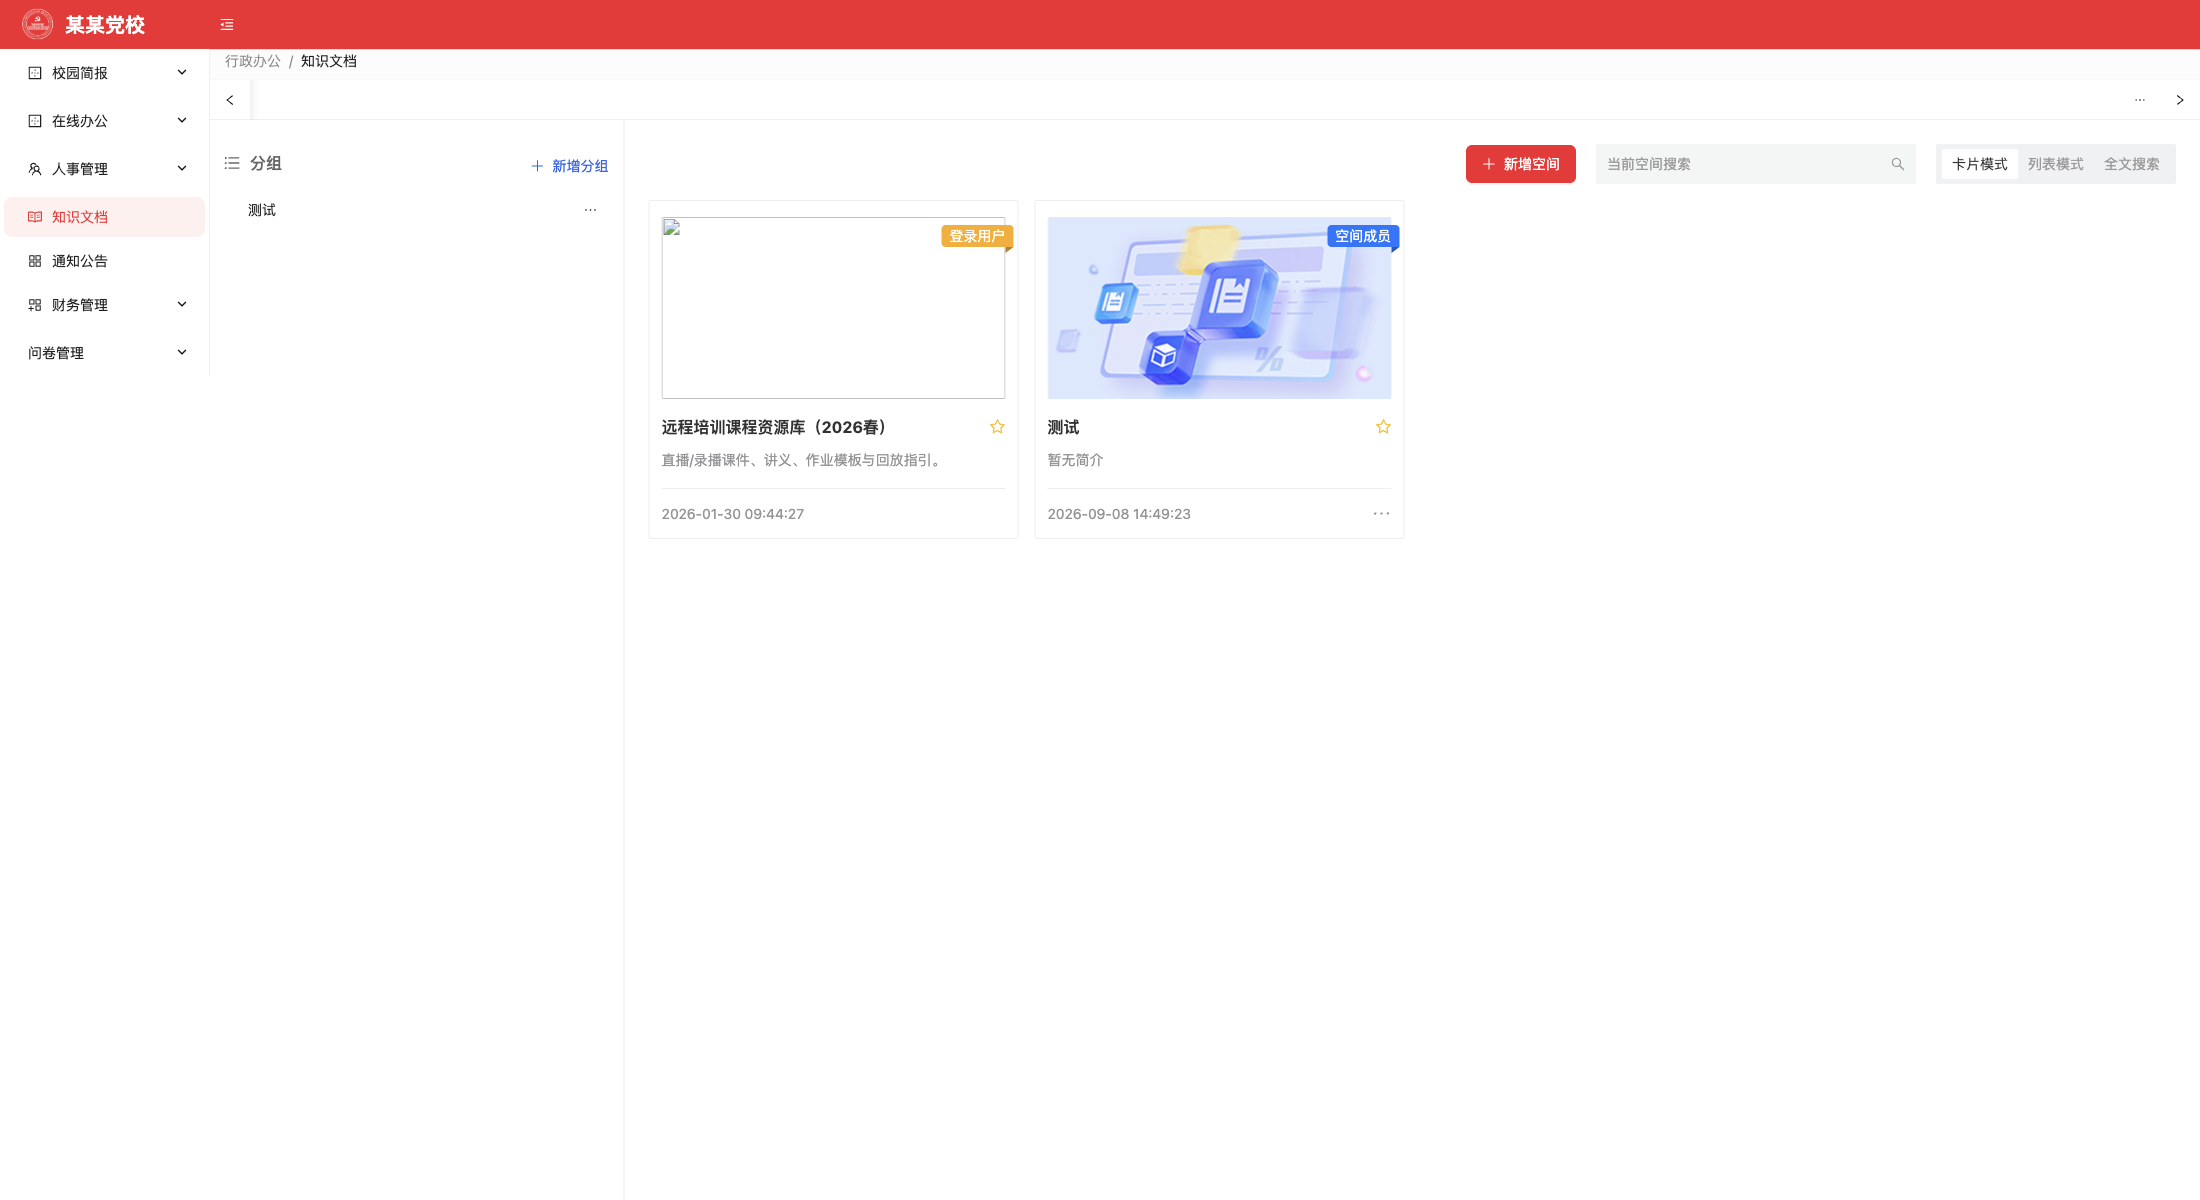Select the 测试 group row

[417, 210]
